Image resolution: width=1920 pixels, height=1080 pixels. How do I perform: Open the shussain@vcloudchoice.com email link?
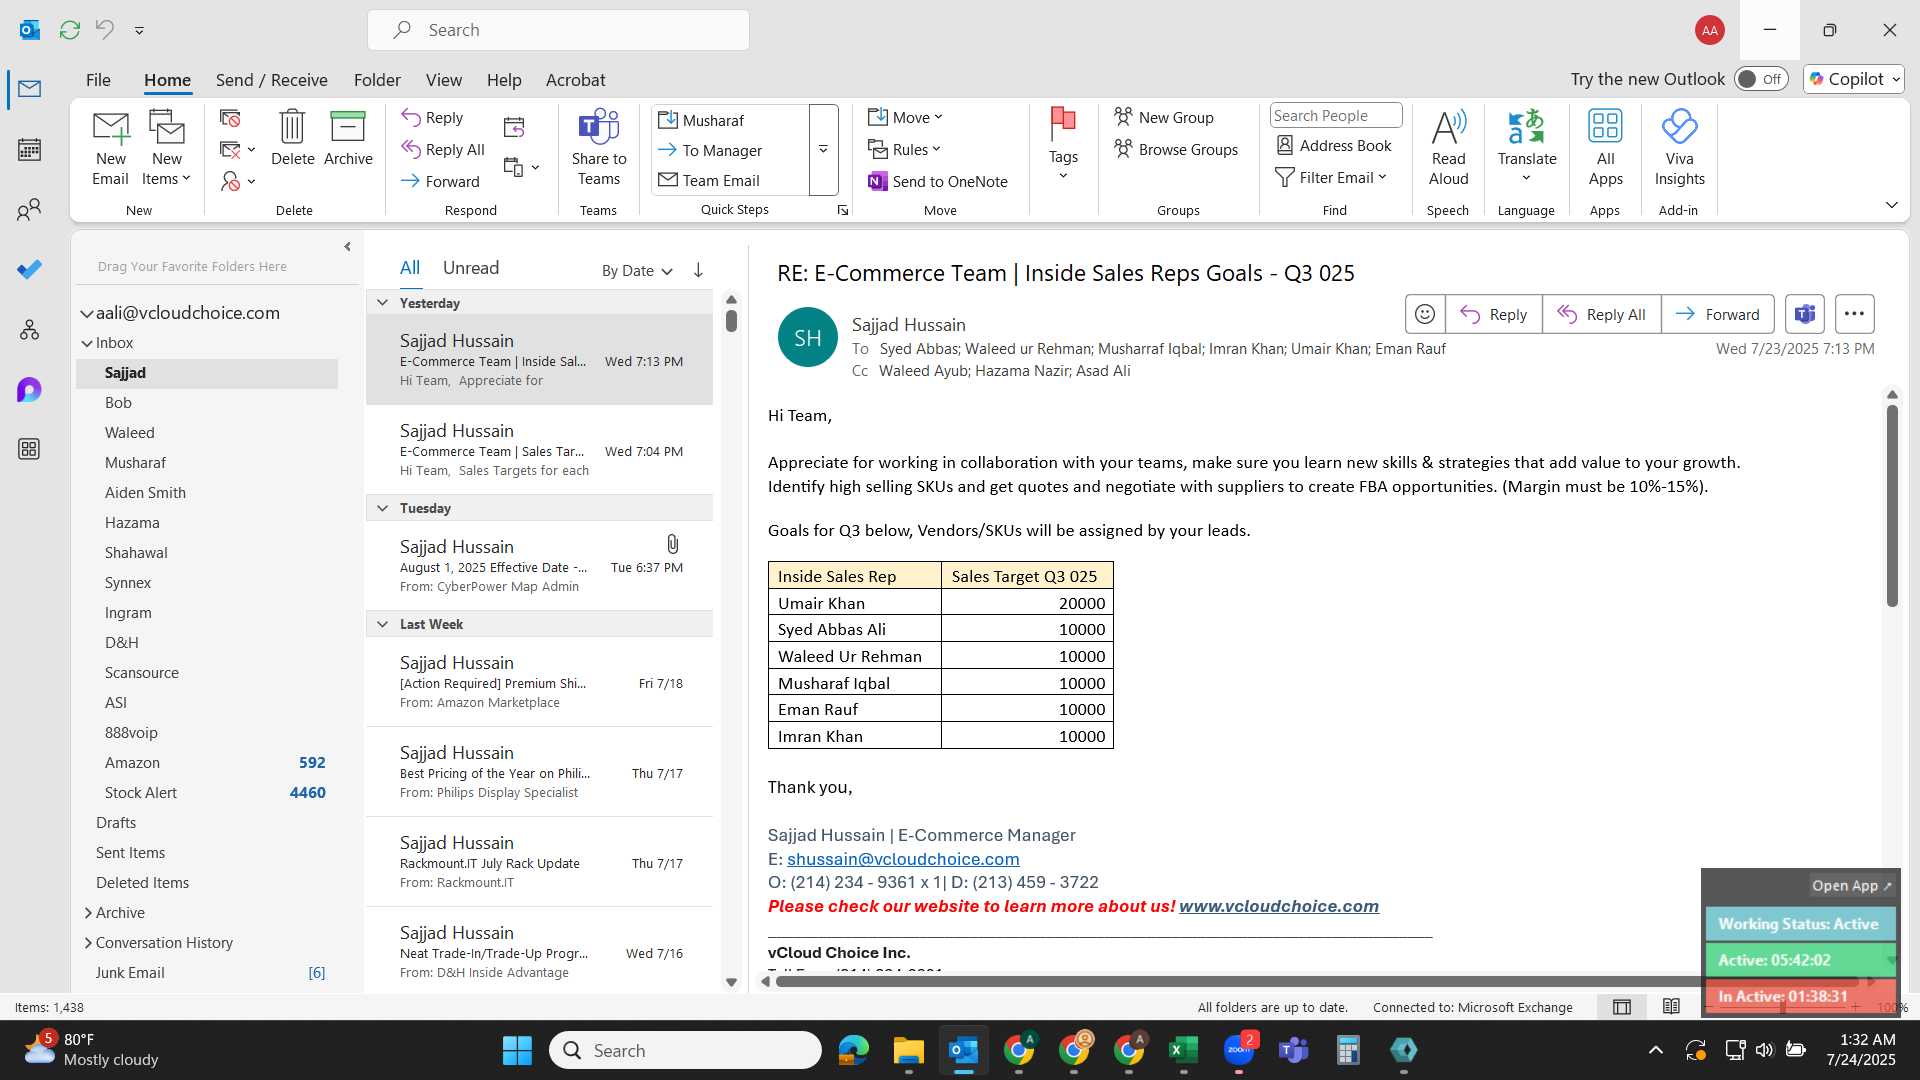coord(903,859)
